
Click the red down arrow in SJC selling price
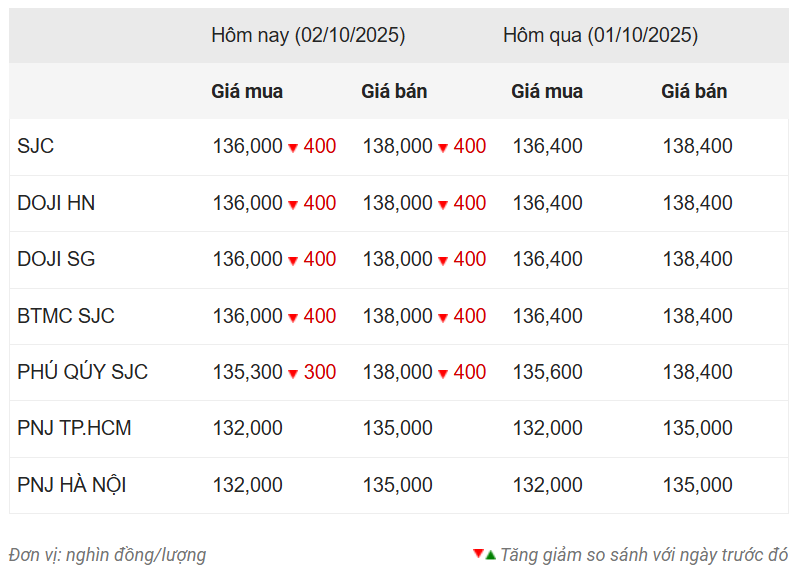[x=443, y=148]
